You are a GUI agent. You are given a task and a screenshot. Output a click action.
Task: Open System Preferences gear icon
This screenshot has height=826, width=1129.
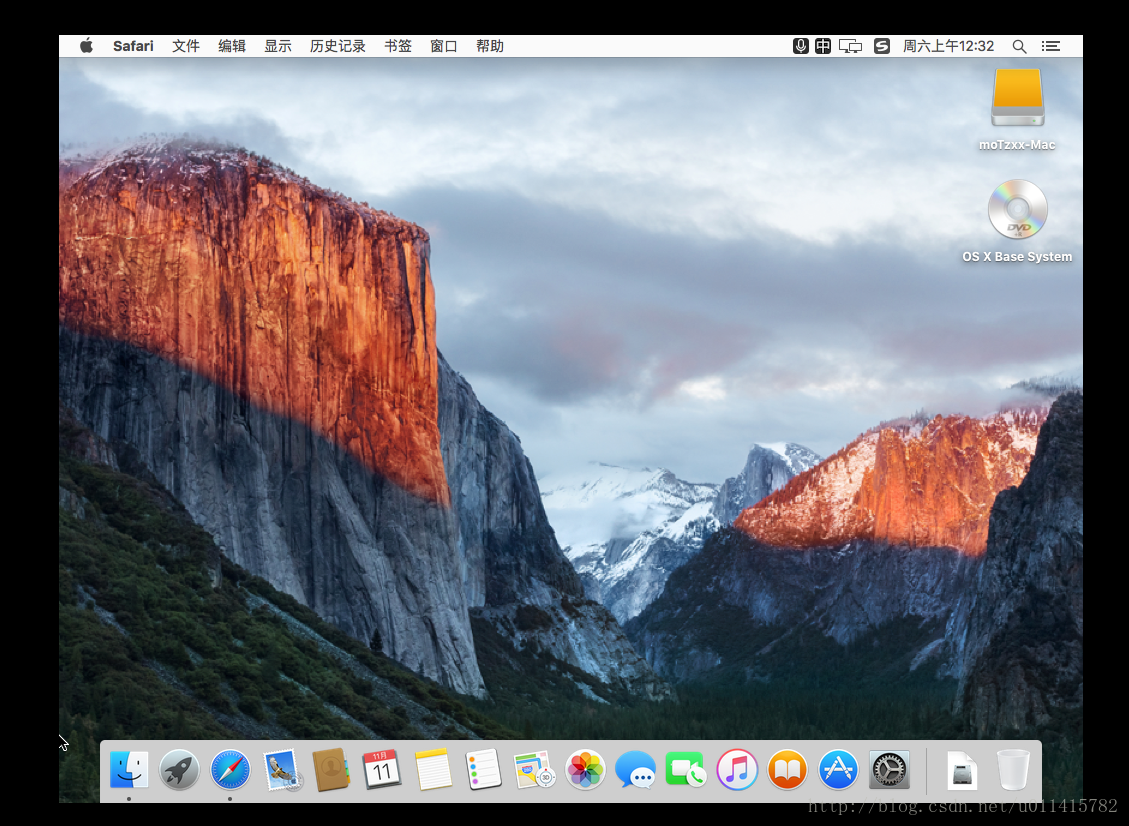pyautogui.click(x=889, y=770)
